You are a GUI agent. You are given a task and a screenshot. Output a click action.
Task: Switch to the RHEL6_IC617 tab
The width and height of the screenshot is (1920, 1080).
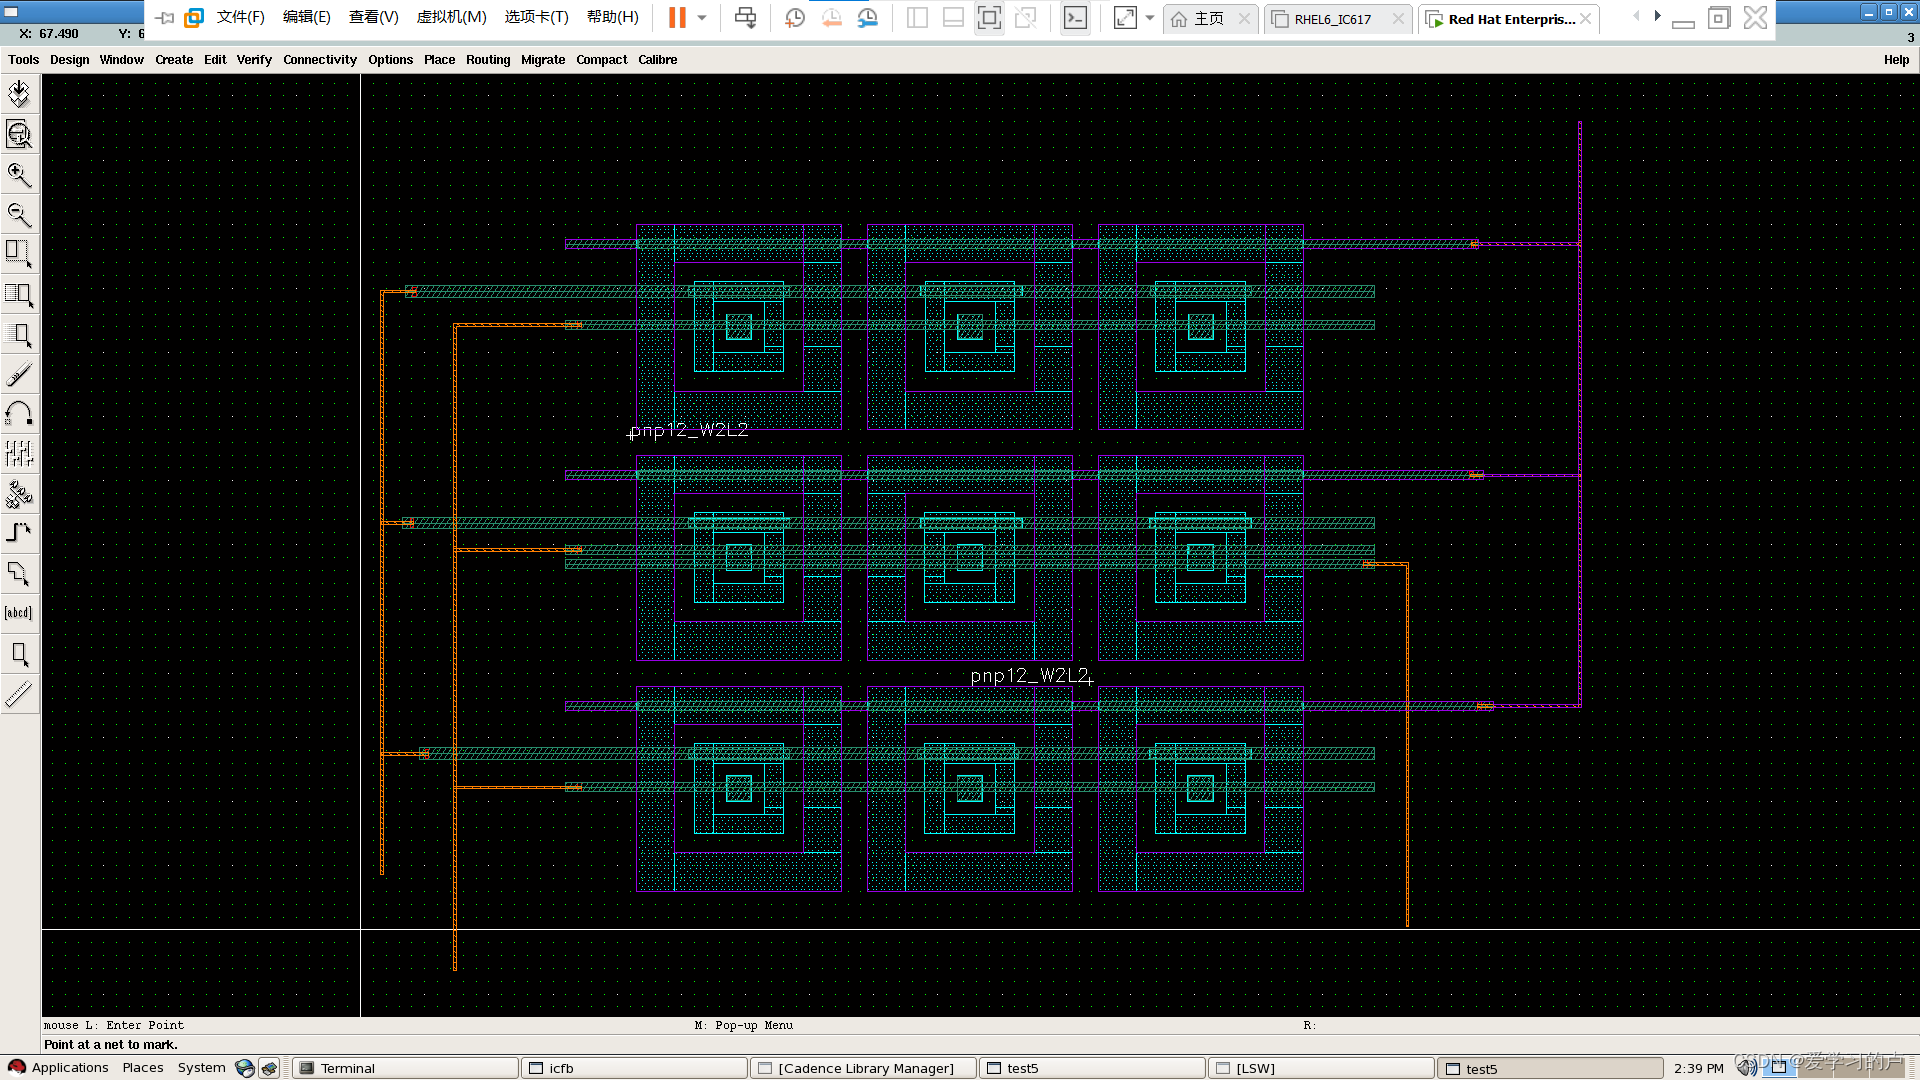tap(1332, 19)
